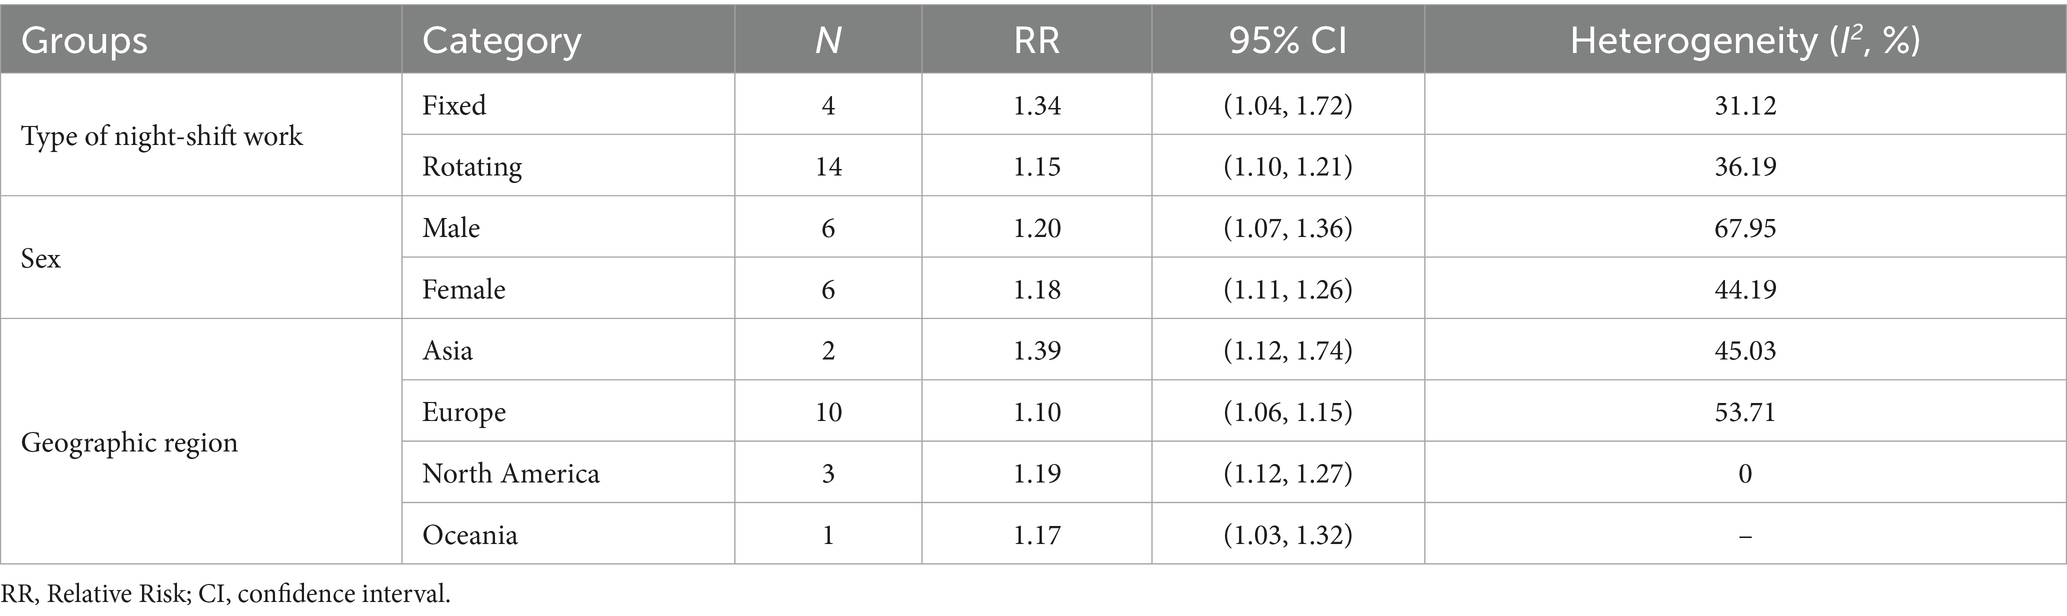Viewport: 2067px width, 616px height.
Task: Click the RR value 1.39
Action: (1036, 351)
